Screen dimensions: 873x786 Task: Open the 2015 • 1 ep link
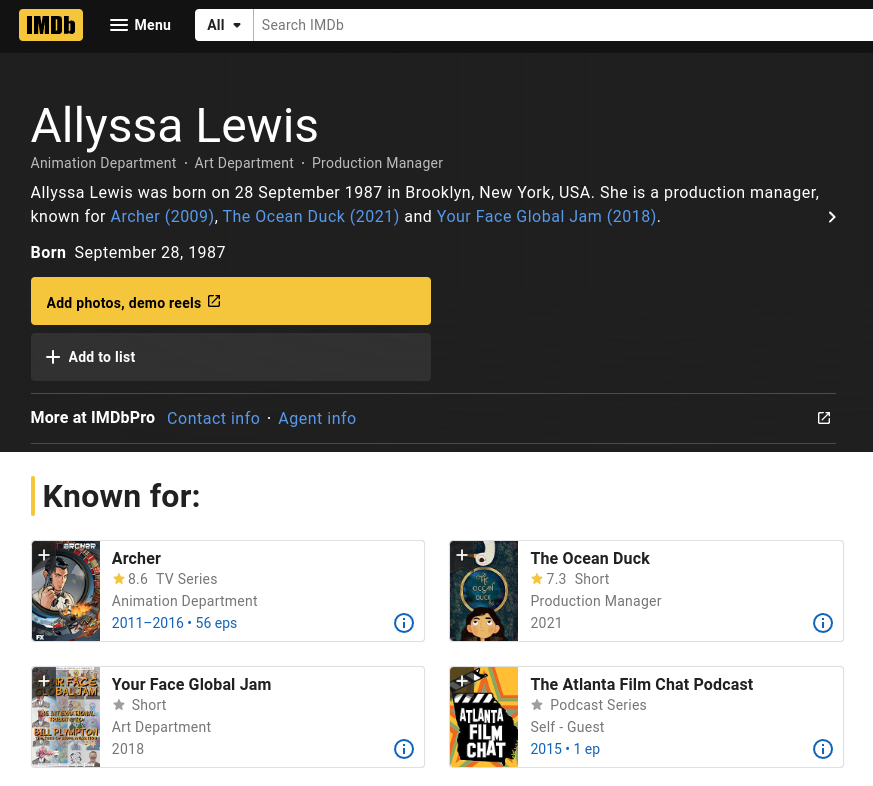(x=565, y=749)
